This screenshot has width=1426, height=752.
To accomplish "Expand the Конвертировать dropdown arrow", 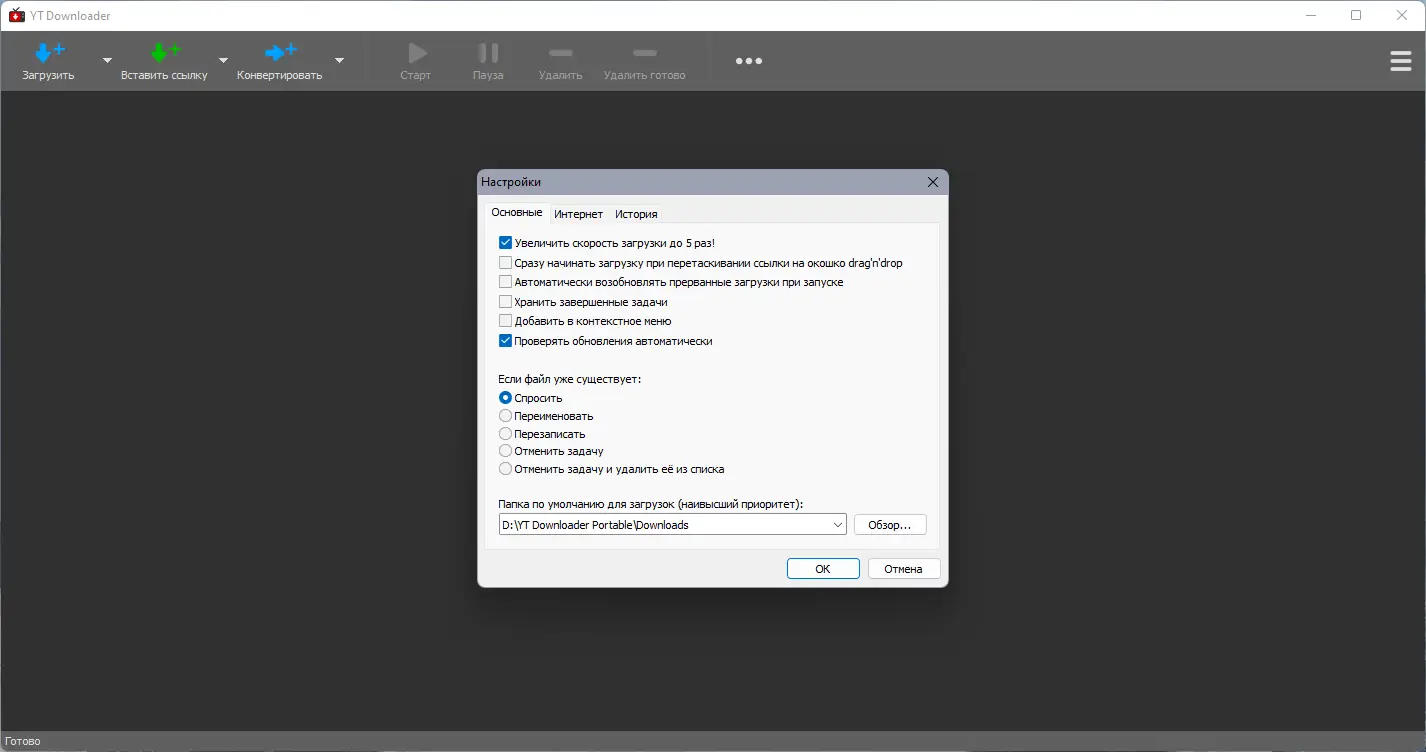I will [x=339, y=60].
